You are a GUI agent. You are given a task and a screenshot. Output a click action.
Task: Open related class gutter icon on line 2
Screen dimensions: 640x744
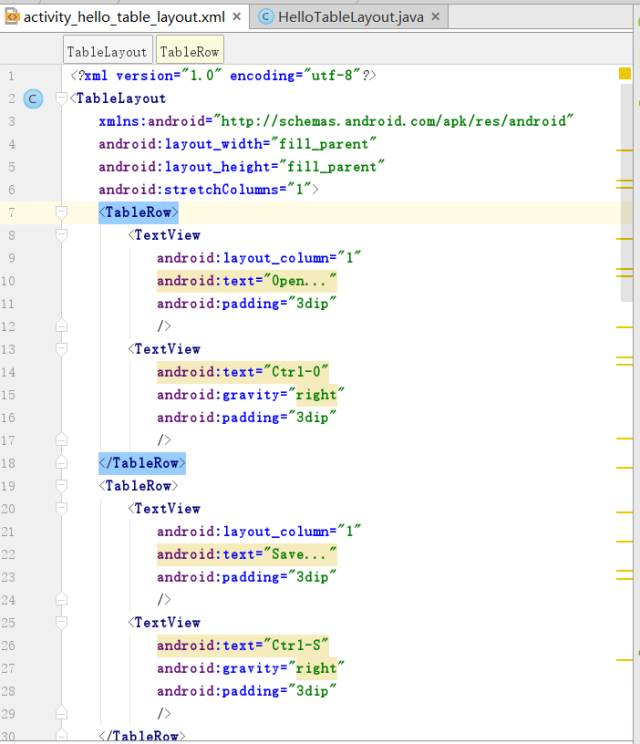click(x=33, y=99)
